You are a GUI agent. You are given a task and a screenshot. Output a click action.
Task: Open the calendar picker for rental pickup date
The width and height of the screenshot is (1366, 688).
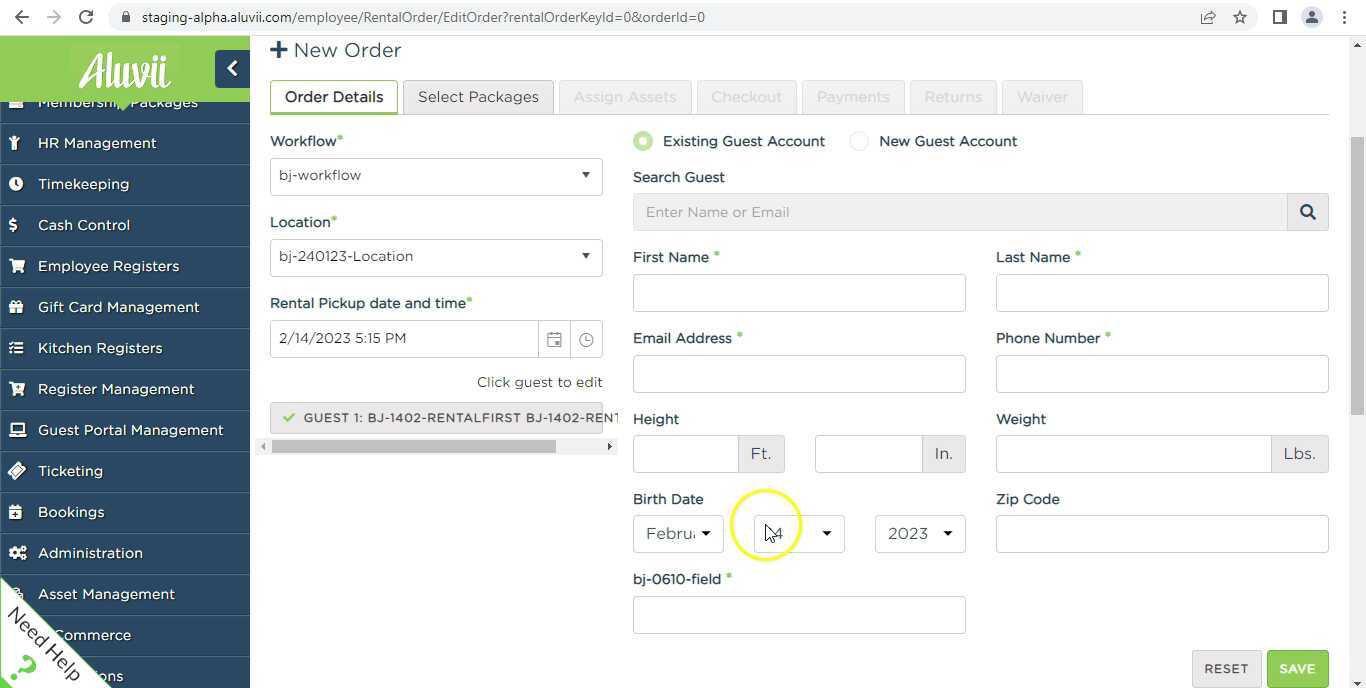[x=554, y=338]
